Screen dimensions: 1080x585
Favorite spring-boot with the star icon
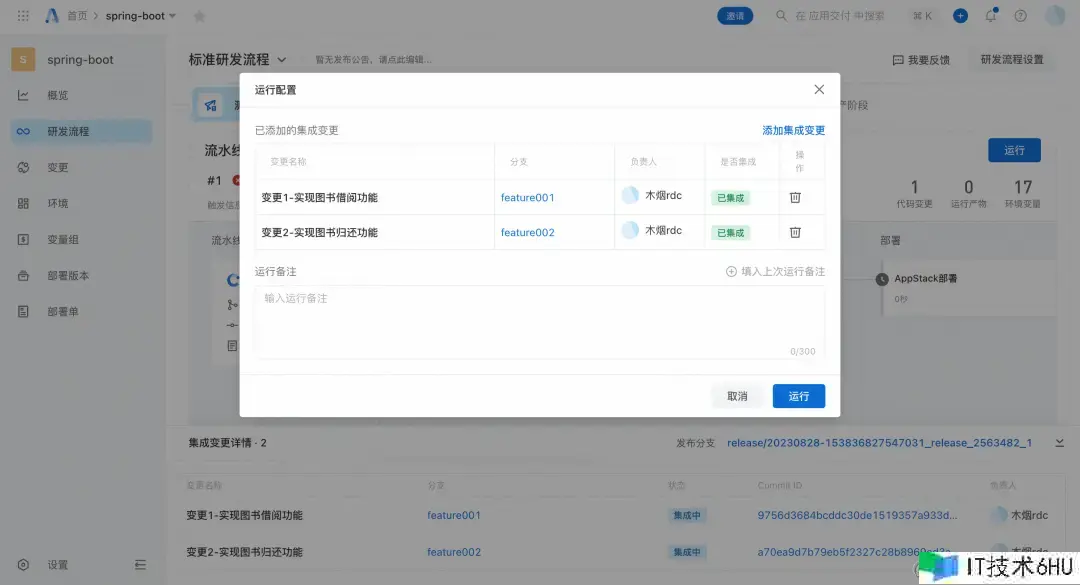[x=199, y=16]
